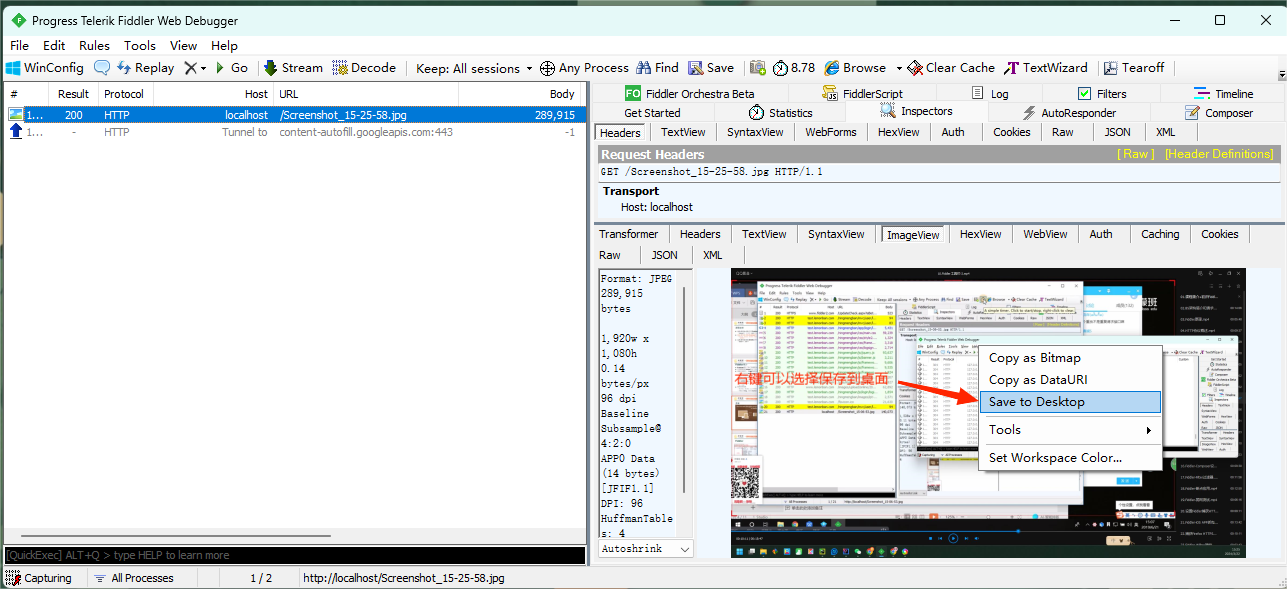Image resolution: width=1287 pixels, height=589 pixels.
Task: Open the response WebView tab
Action: pyautogui.click(x=1045, y=234)
